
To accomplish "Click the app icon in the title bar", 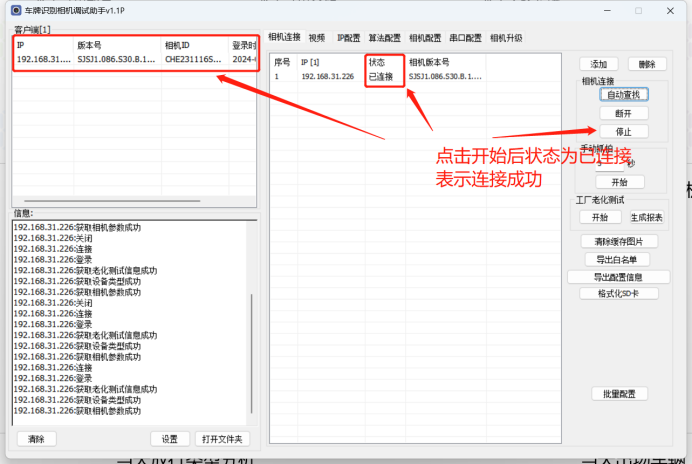I will click(16, 10).
